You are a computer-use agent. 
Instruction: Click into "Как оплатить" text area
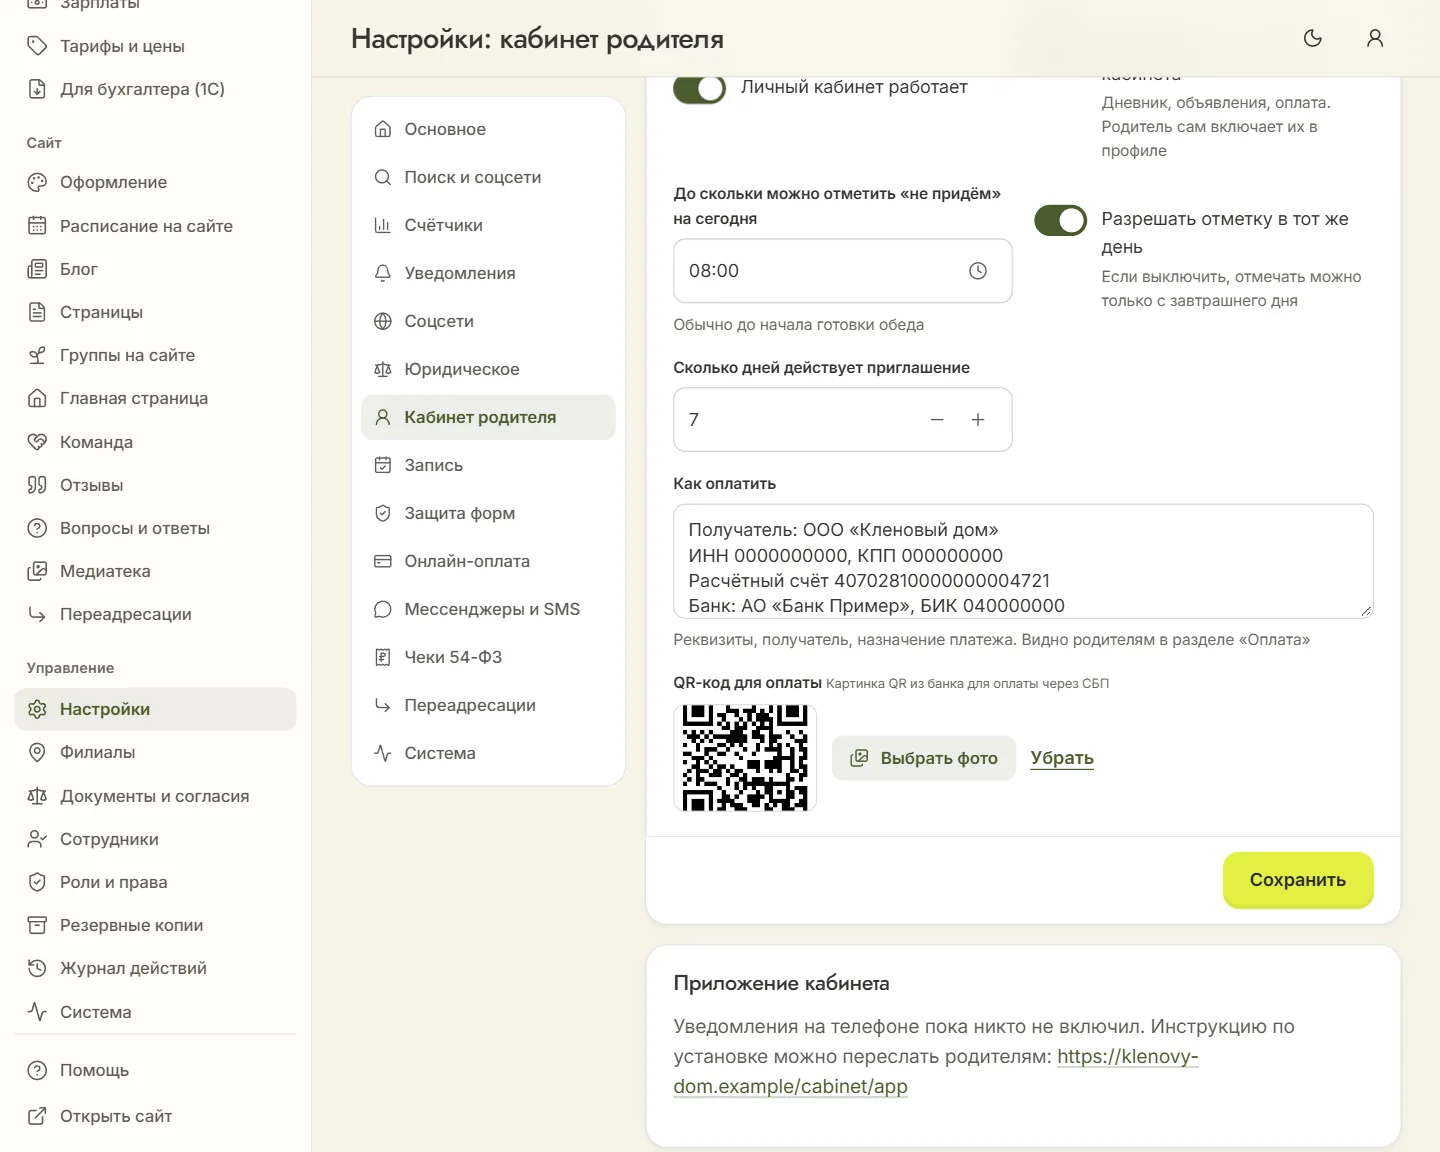point(1023,561)
